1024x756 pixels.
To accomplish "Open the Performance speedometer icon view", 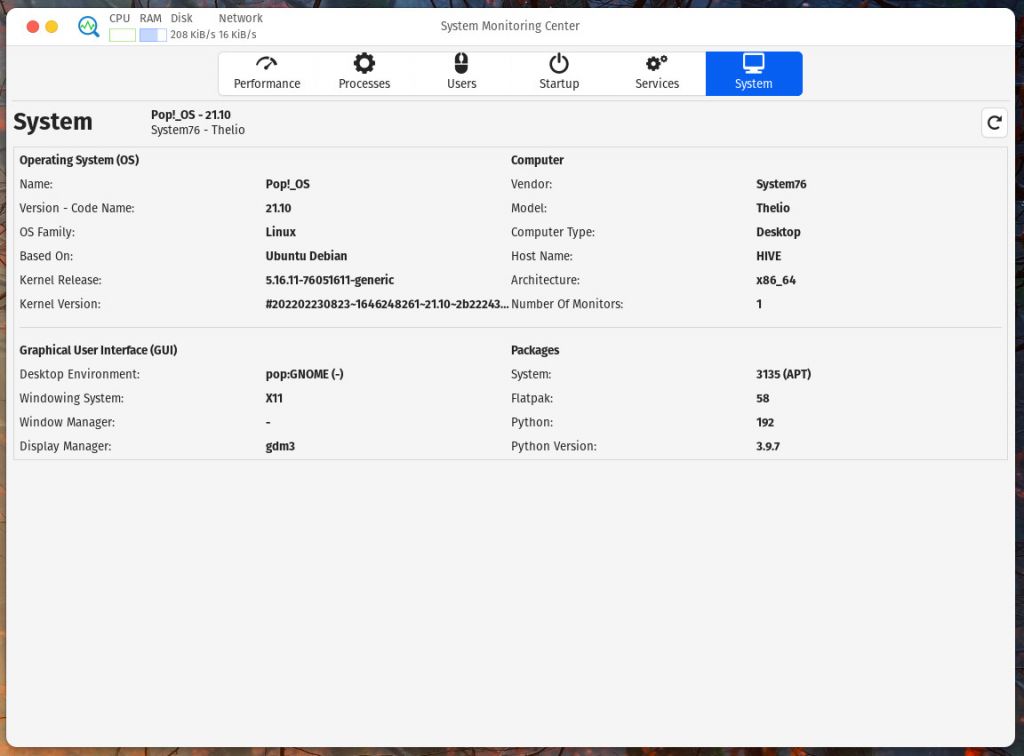I will pos(266,62).
